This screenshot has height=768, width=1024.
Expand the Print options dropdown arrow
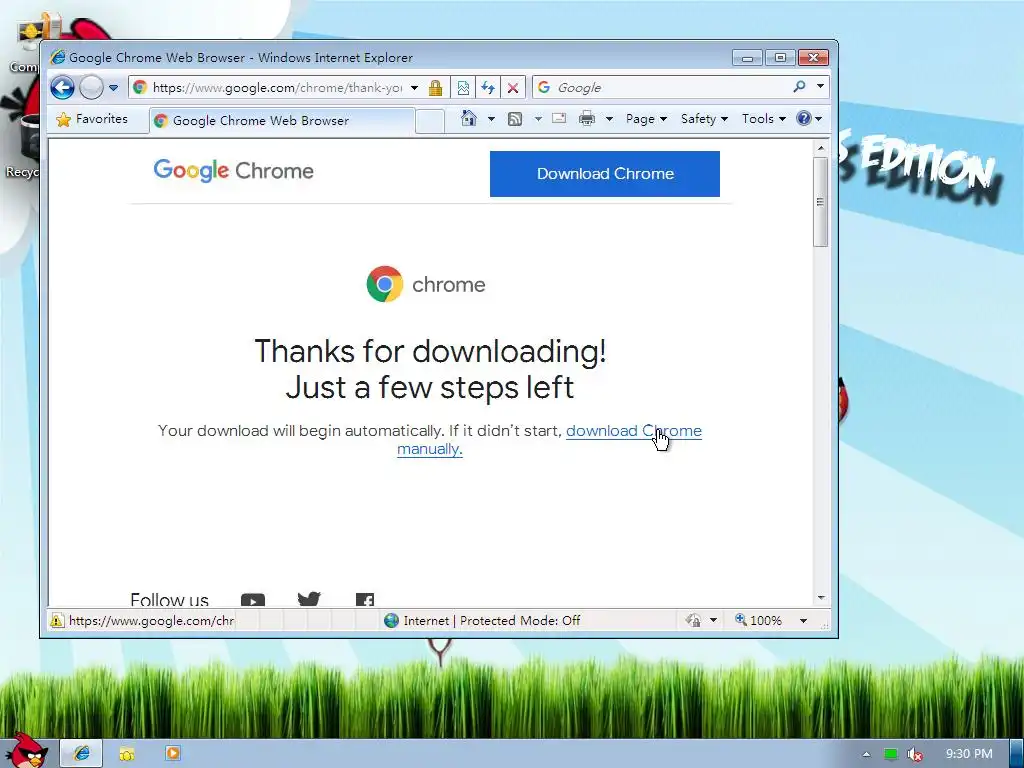[x=609, y=119]
